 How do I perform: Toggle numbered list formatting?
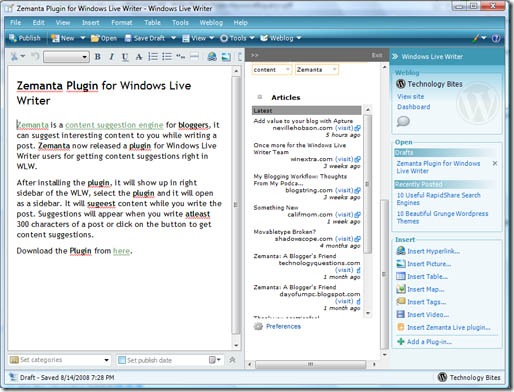tap(153, 56)
